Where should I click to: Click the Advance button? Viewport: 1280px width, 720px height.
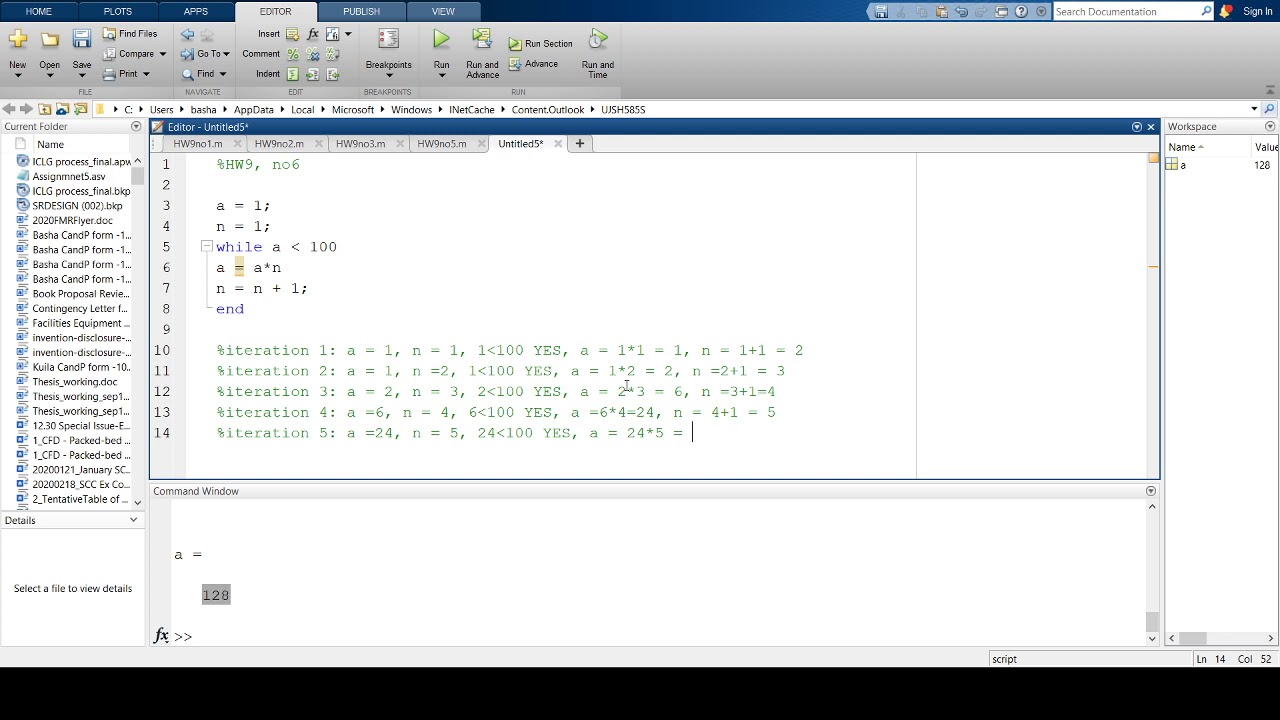pyautogui.click(x=533, y=64)
